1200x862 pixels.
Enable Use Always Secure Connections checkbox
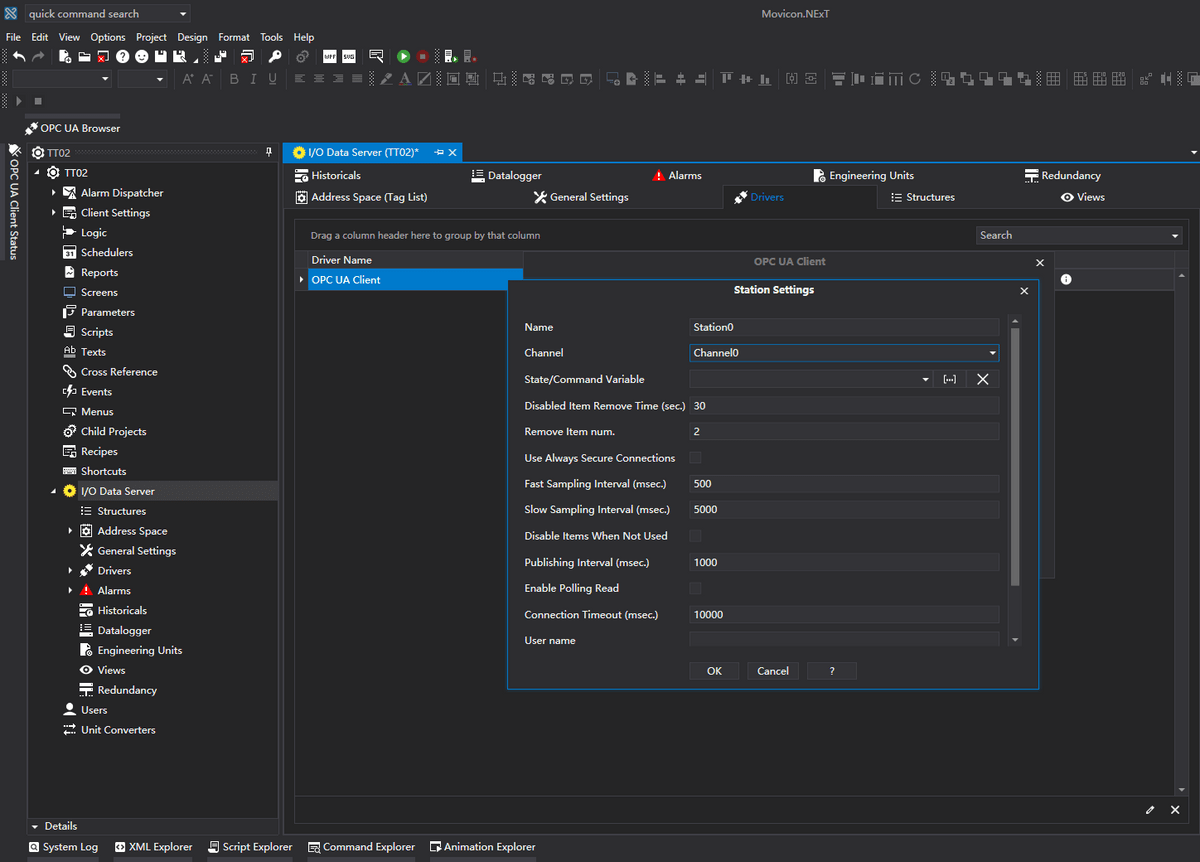[695, 458]
